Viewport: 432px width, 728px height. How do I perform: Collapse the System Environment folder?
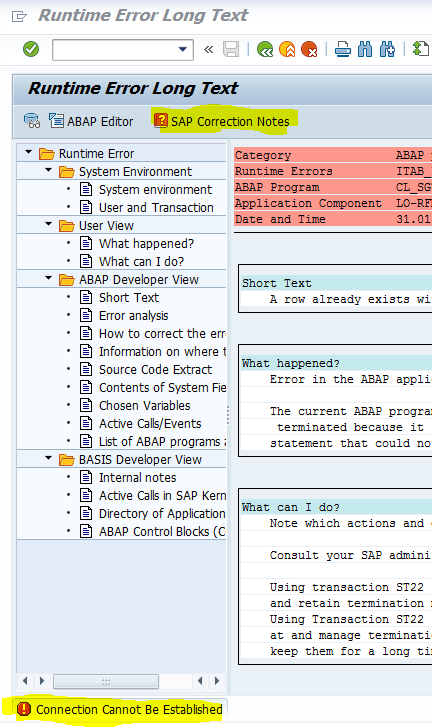click(48, 170)
